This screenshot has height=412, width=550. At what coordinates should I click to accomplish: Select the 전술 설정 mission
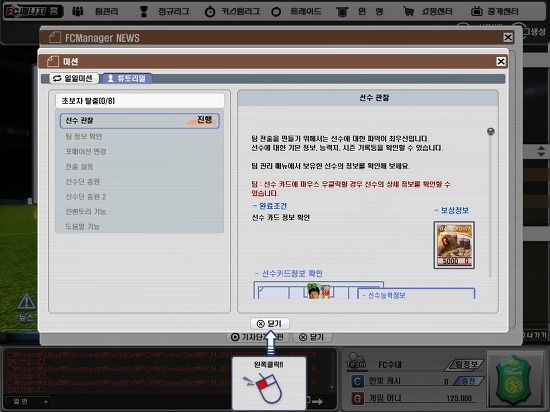point(79,167)
